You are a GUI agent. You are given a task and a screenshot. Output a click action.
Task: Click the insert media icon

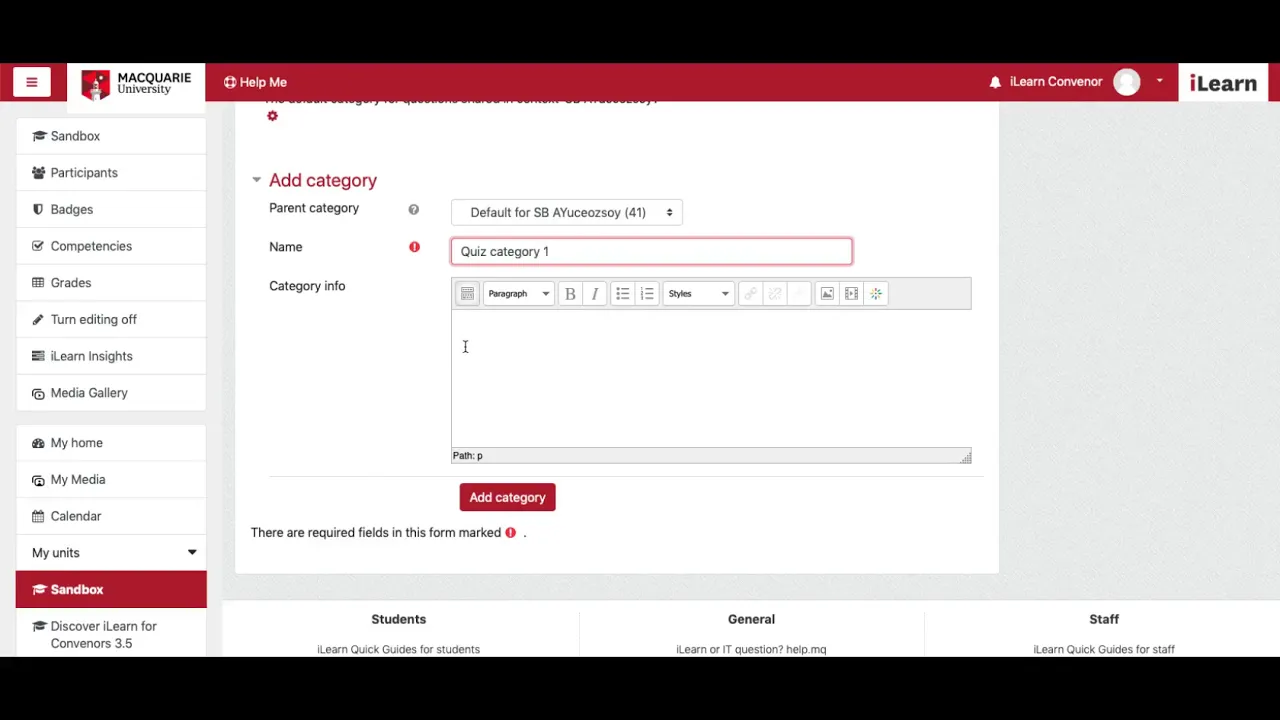[x=851, y=294]
